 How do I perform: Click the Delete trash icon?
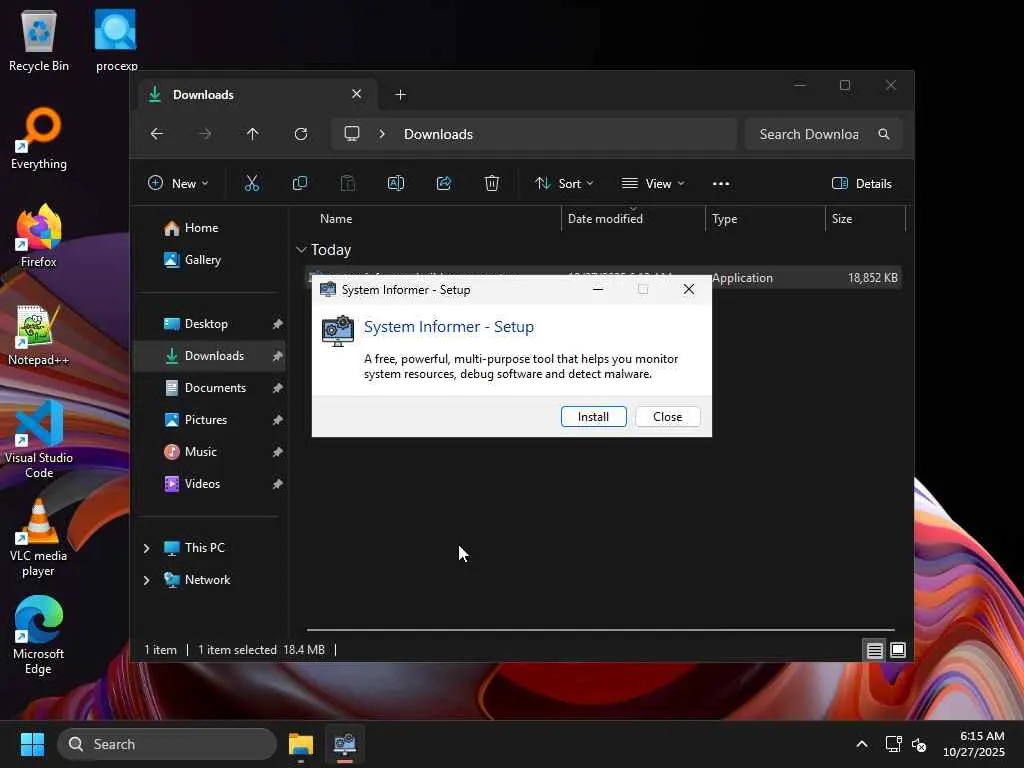click(x=492, y=183)
